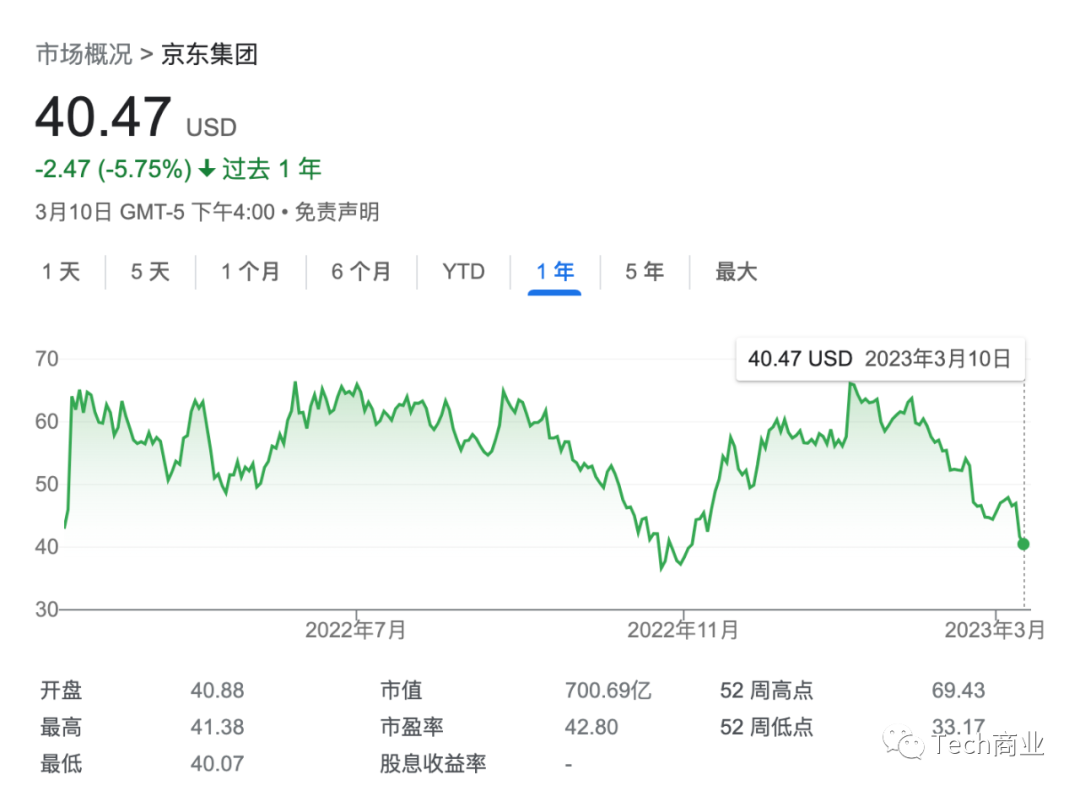1080x791 pixels.
Task: Click the 69.43 52-week high value
Action: tap(958, 690)
